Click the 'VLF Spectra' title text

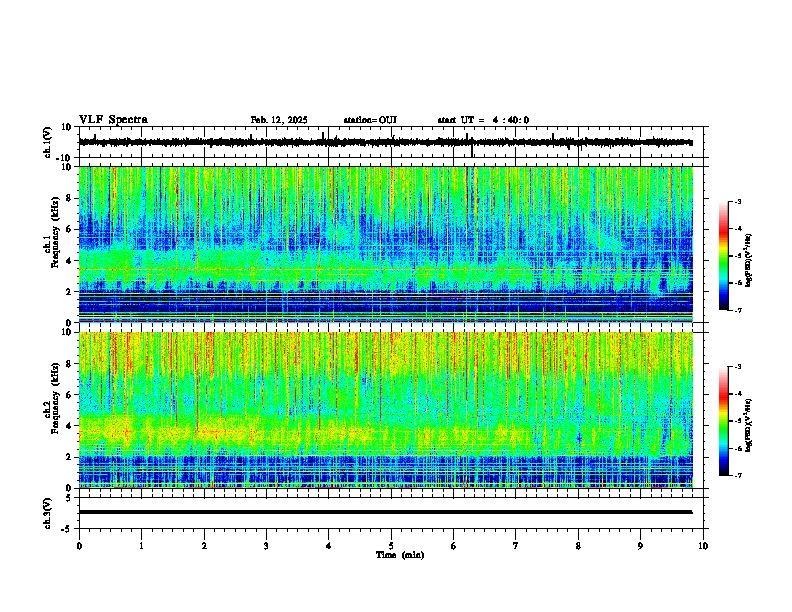click(x=113, y=120)
